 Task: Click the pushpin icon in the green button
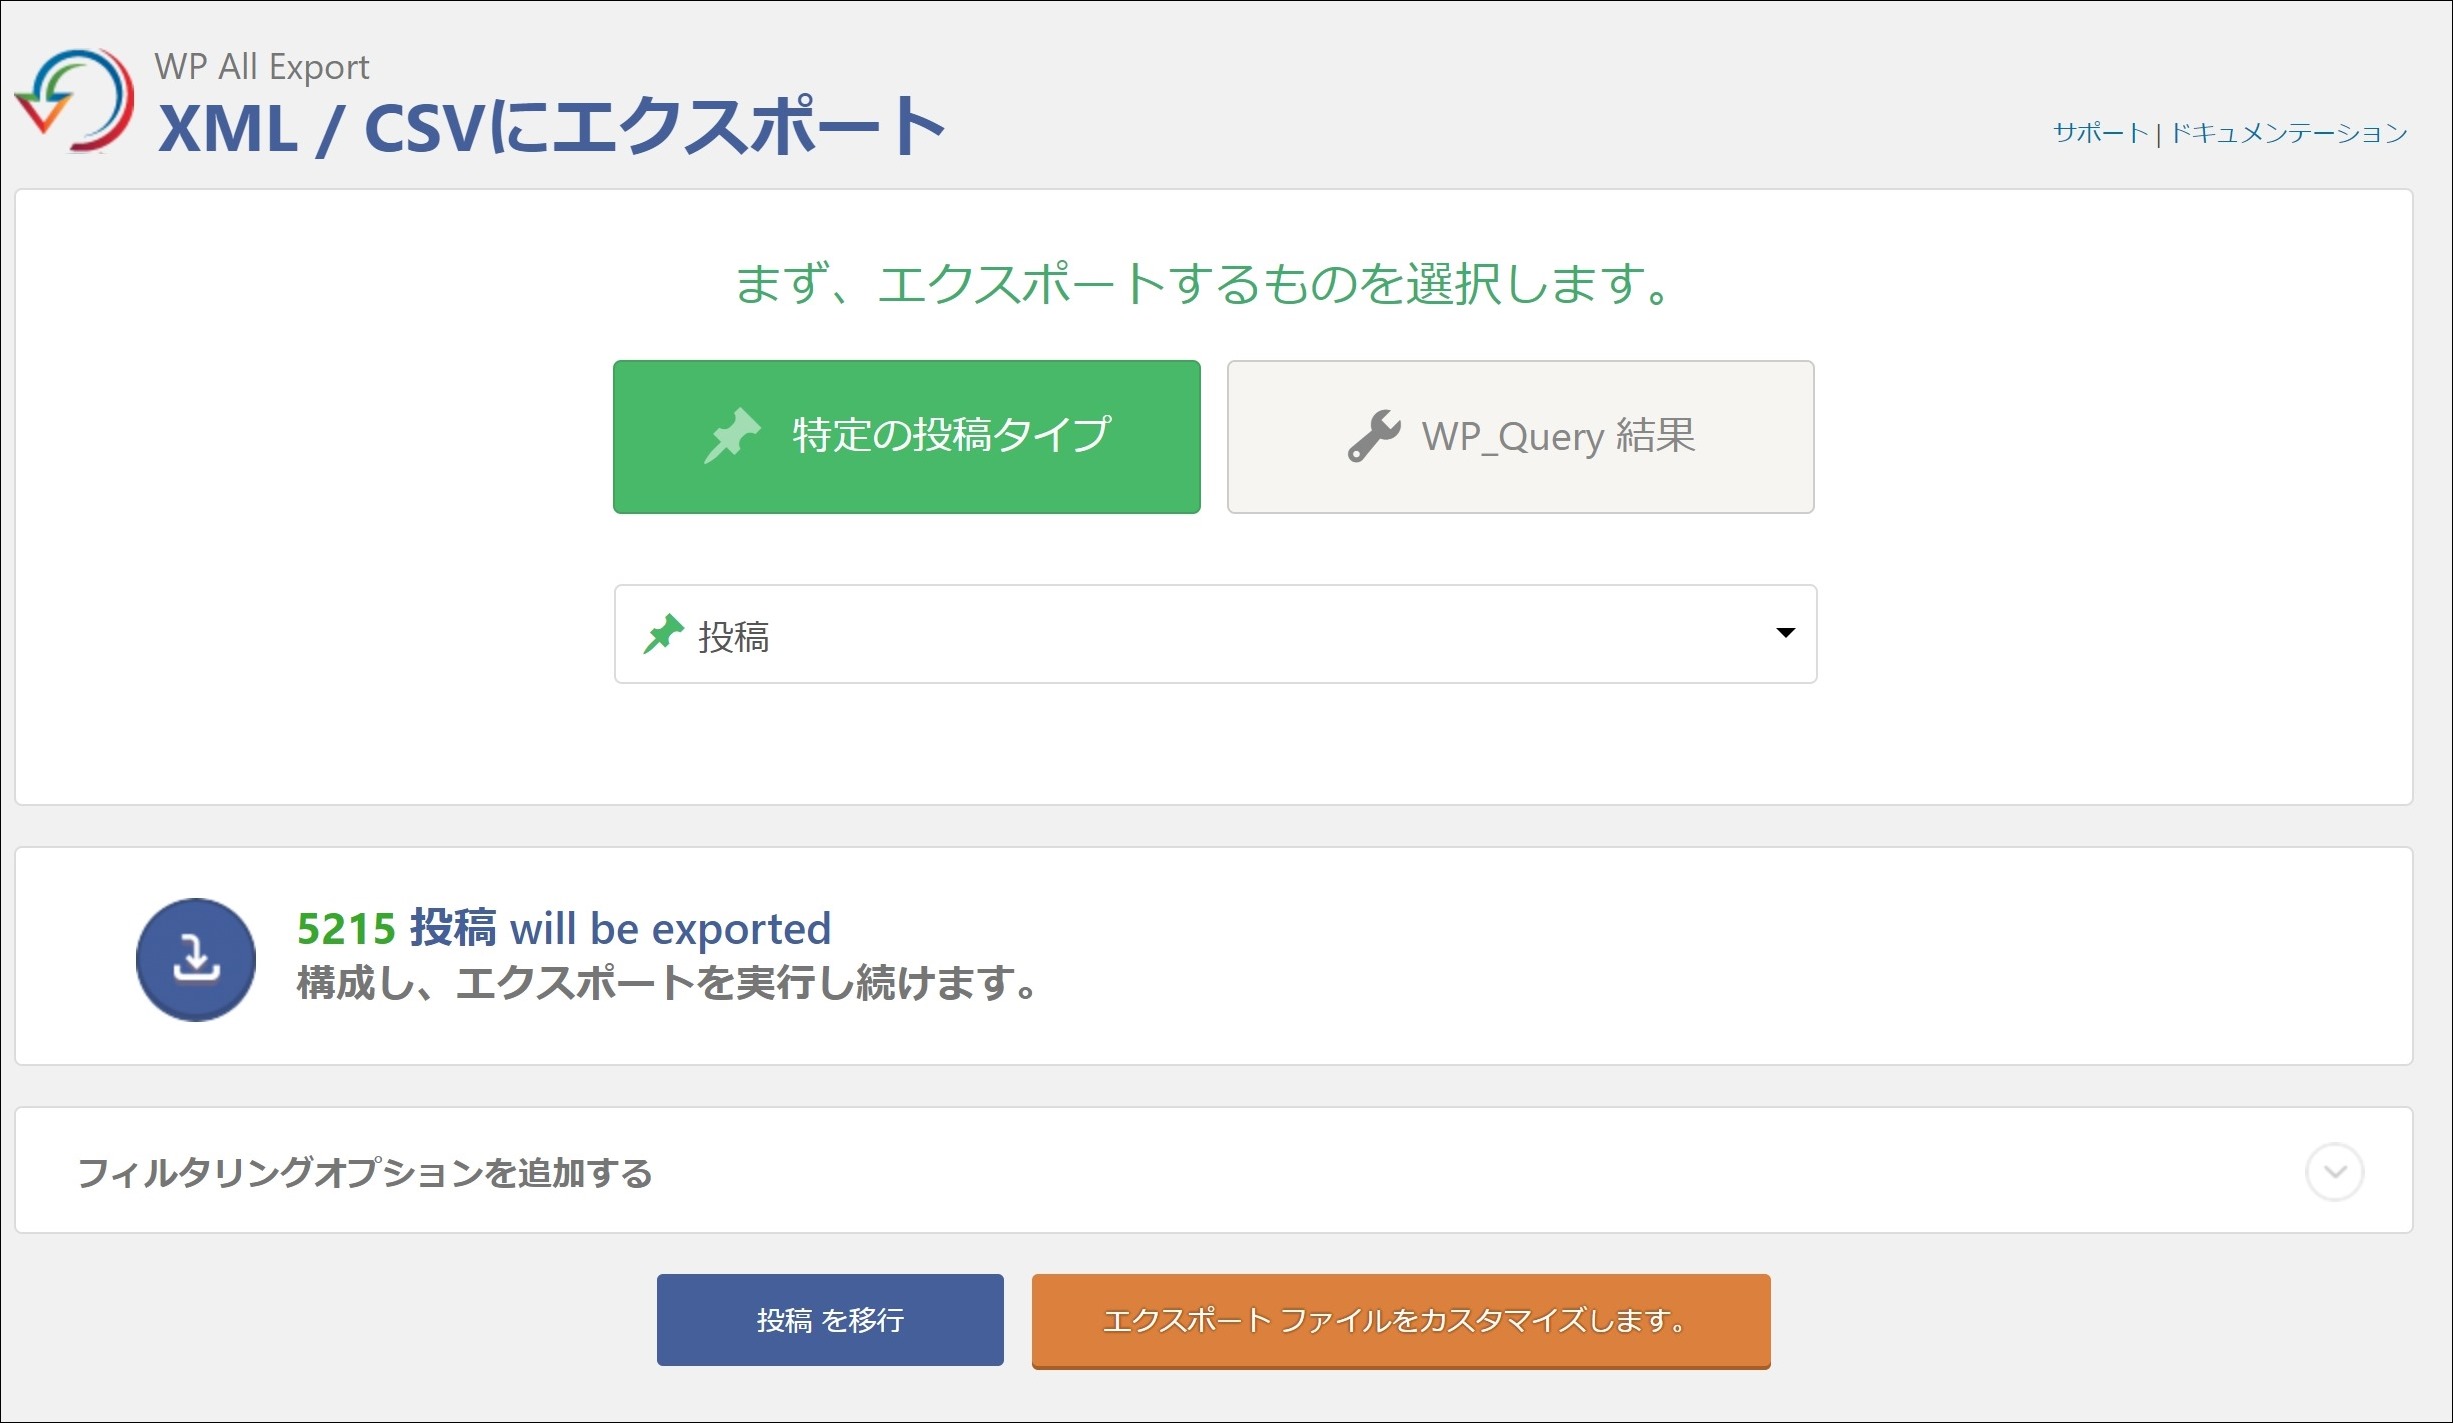tap(732, 435)
